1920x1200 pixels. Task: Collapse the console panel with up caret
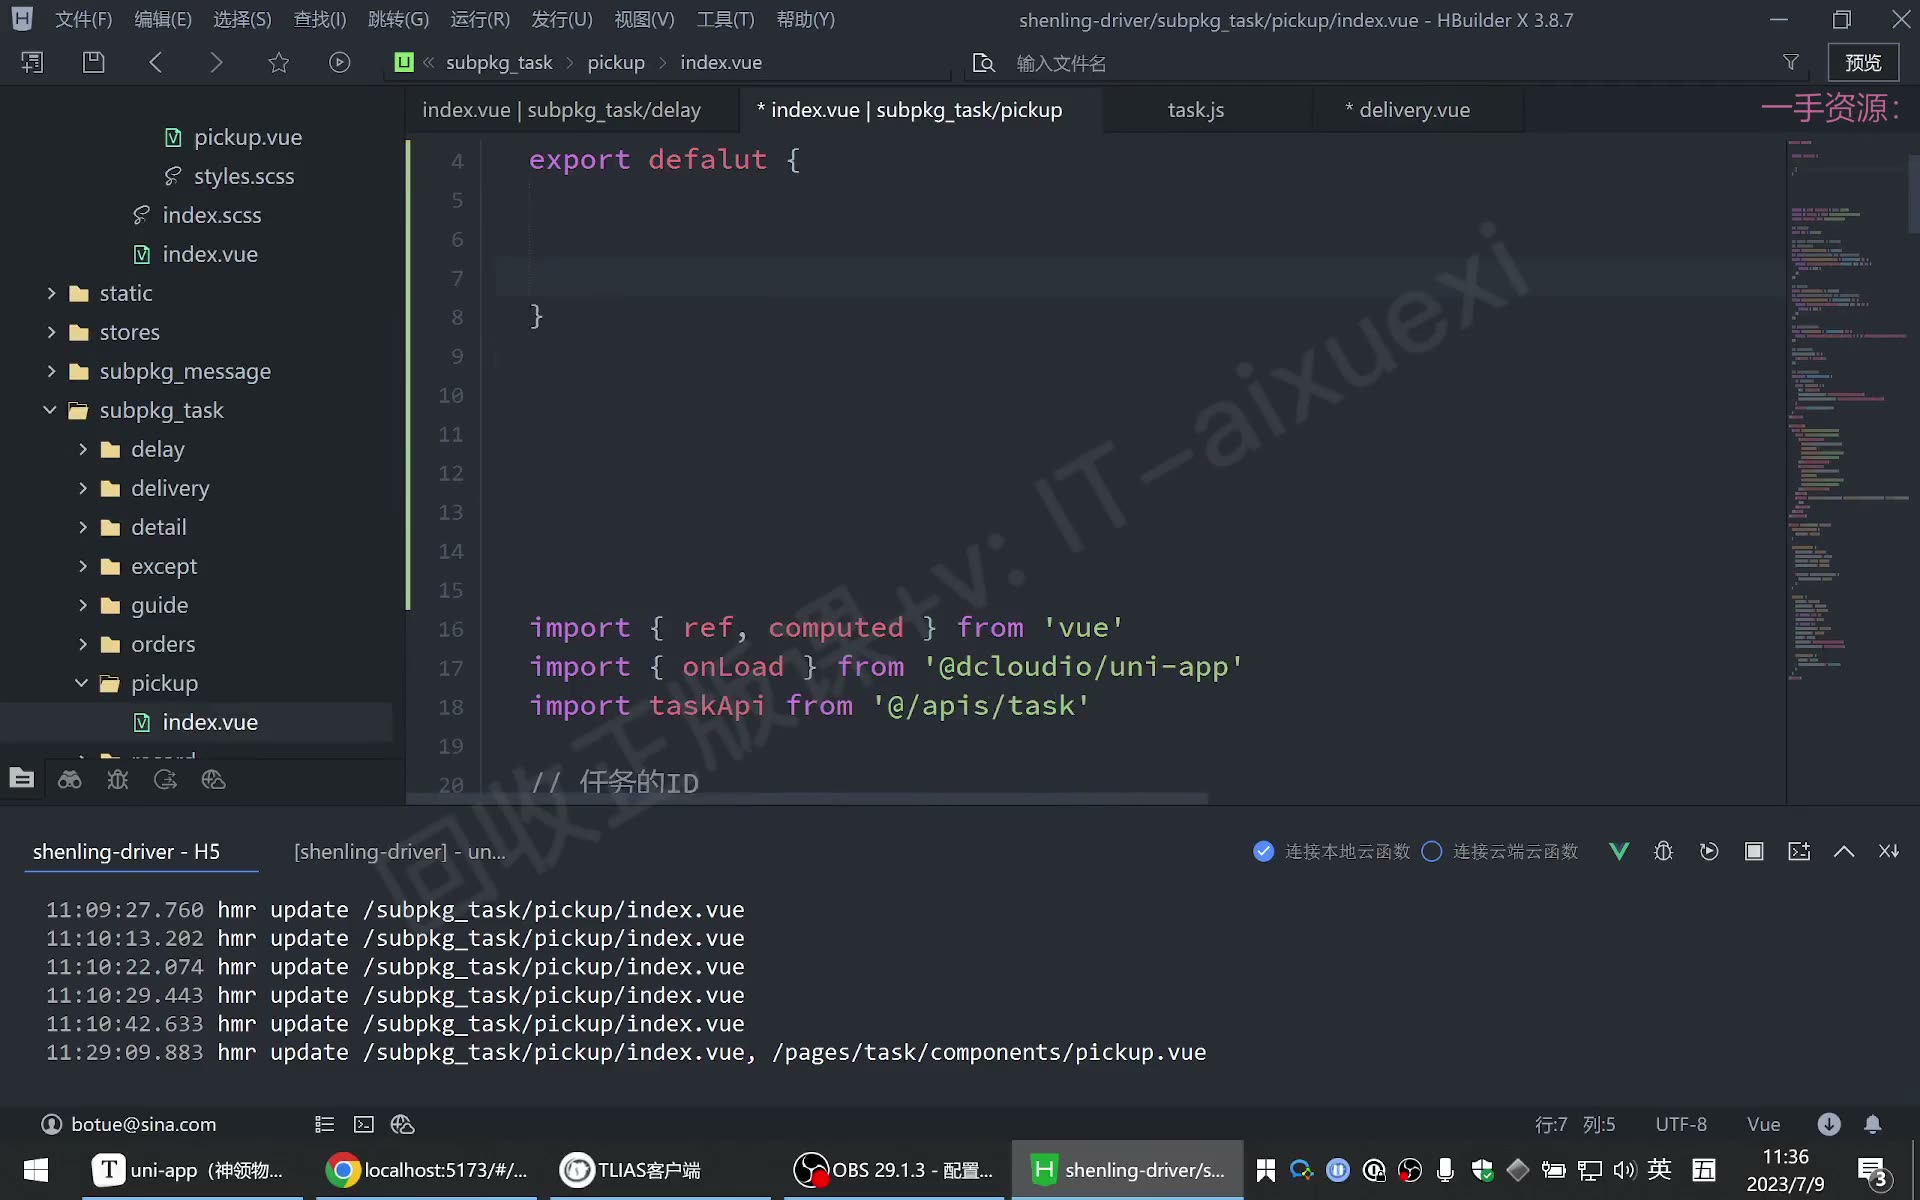[1844, 851]
